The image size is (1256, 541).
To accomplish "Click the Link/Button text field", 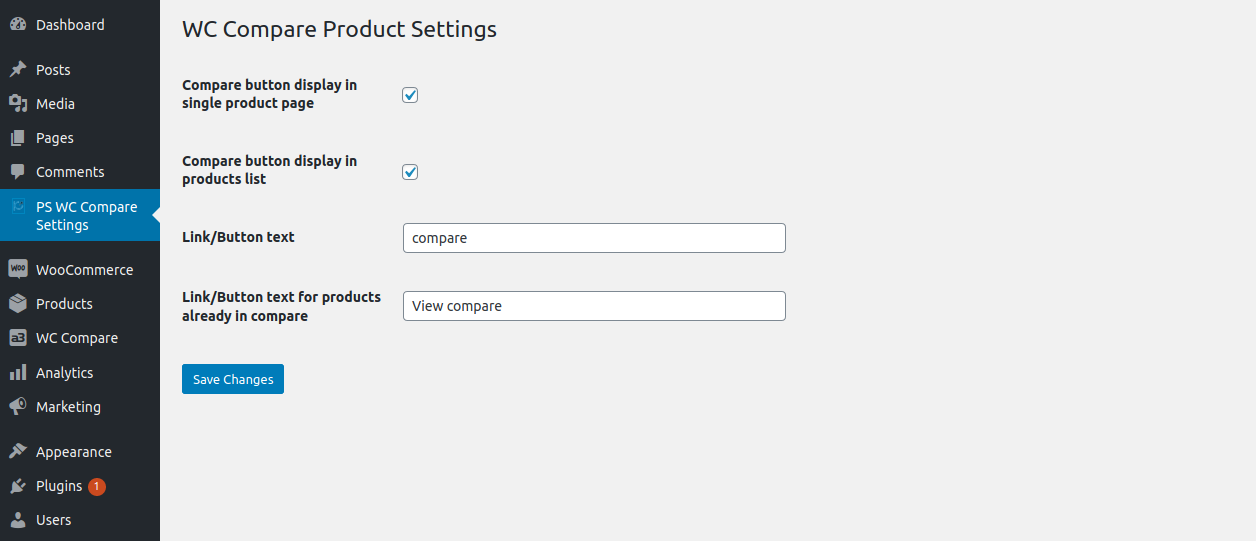I will tap(594, 238).
